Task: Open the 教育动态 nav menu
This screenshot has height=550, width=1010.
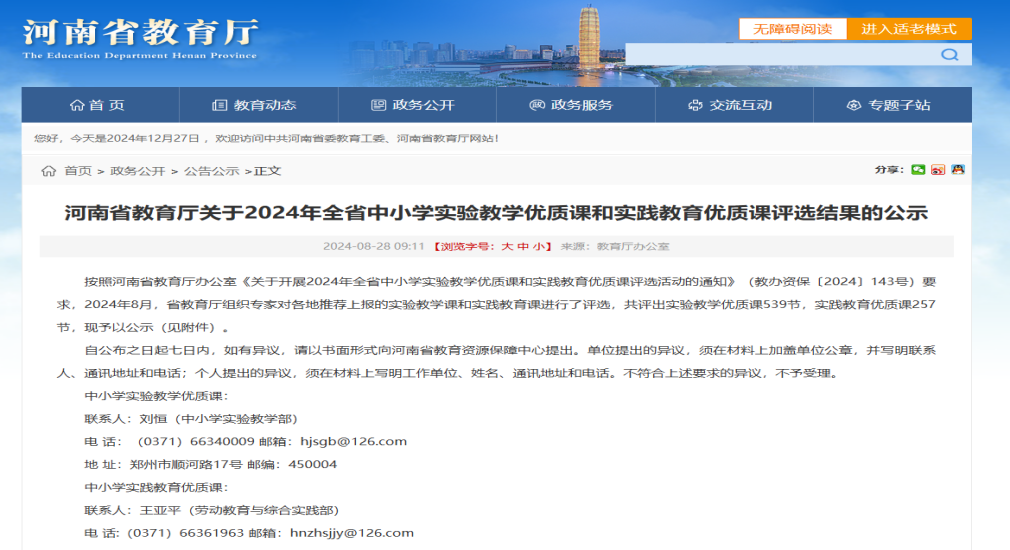Action: (255, 105)
